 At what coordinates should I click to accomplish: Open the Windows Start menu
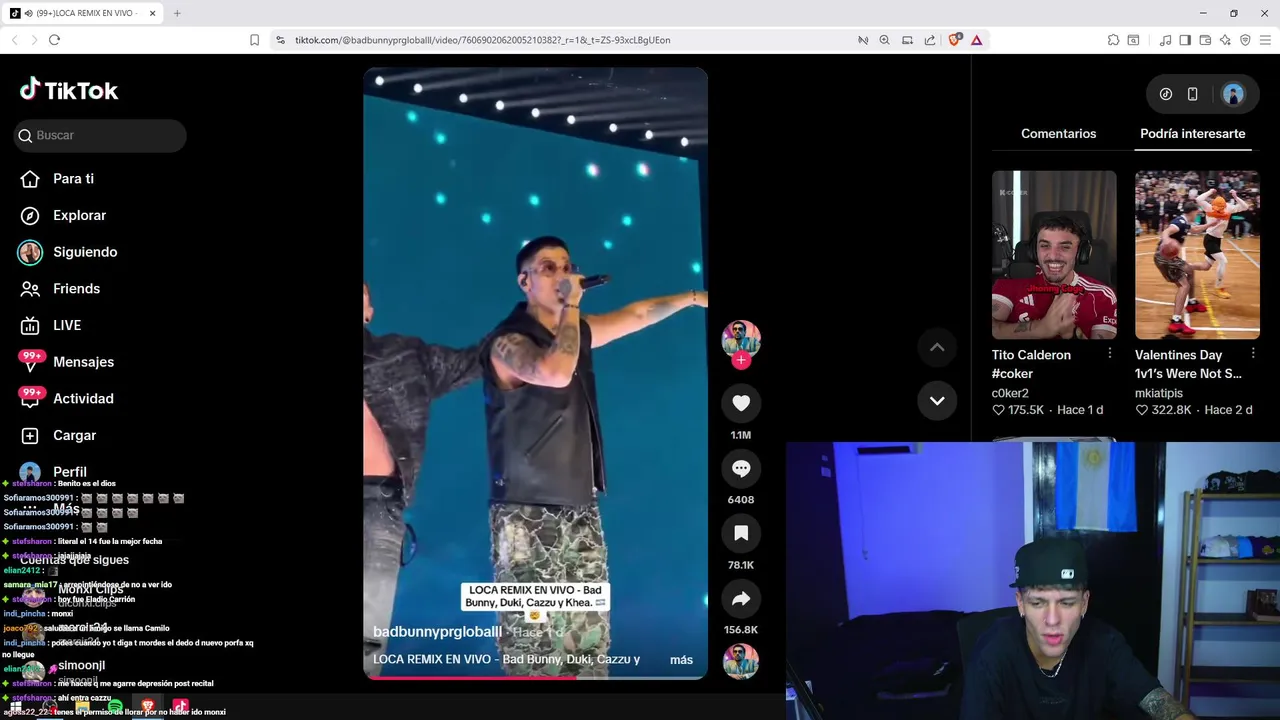coord(16,707)
